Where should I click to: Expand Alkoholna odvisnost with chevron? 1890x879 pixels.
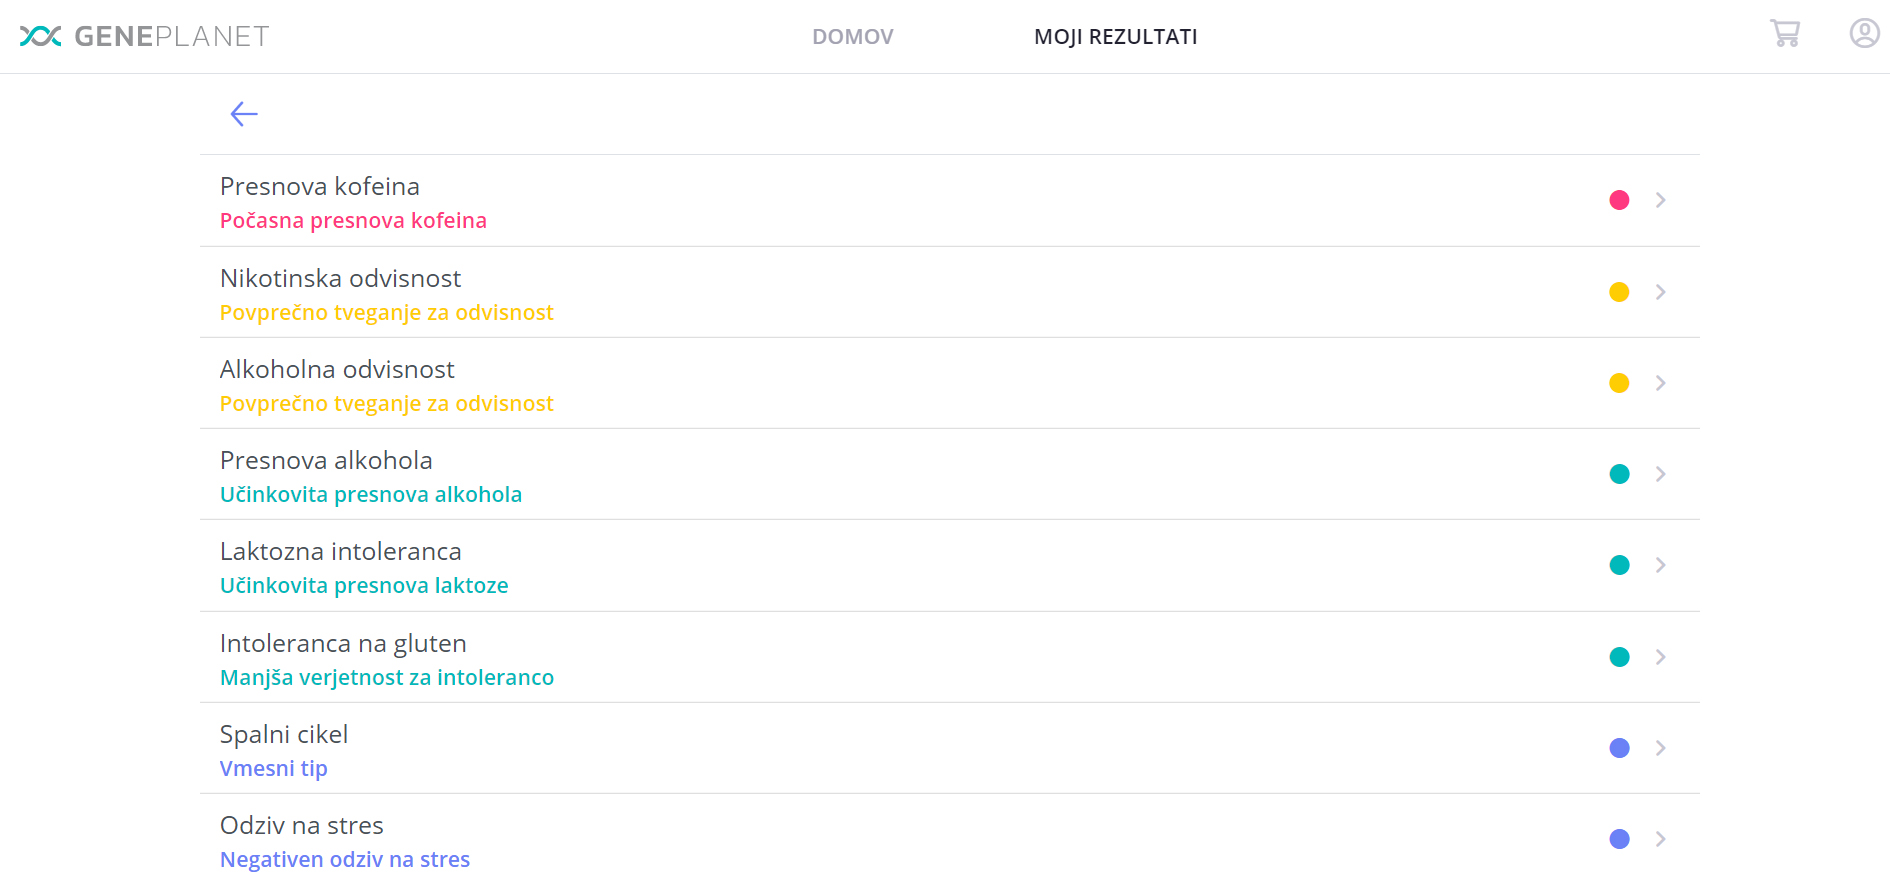(1660, 383)
